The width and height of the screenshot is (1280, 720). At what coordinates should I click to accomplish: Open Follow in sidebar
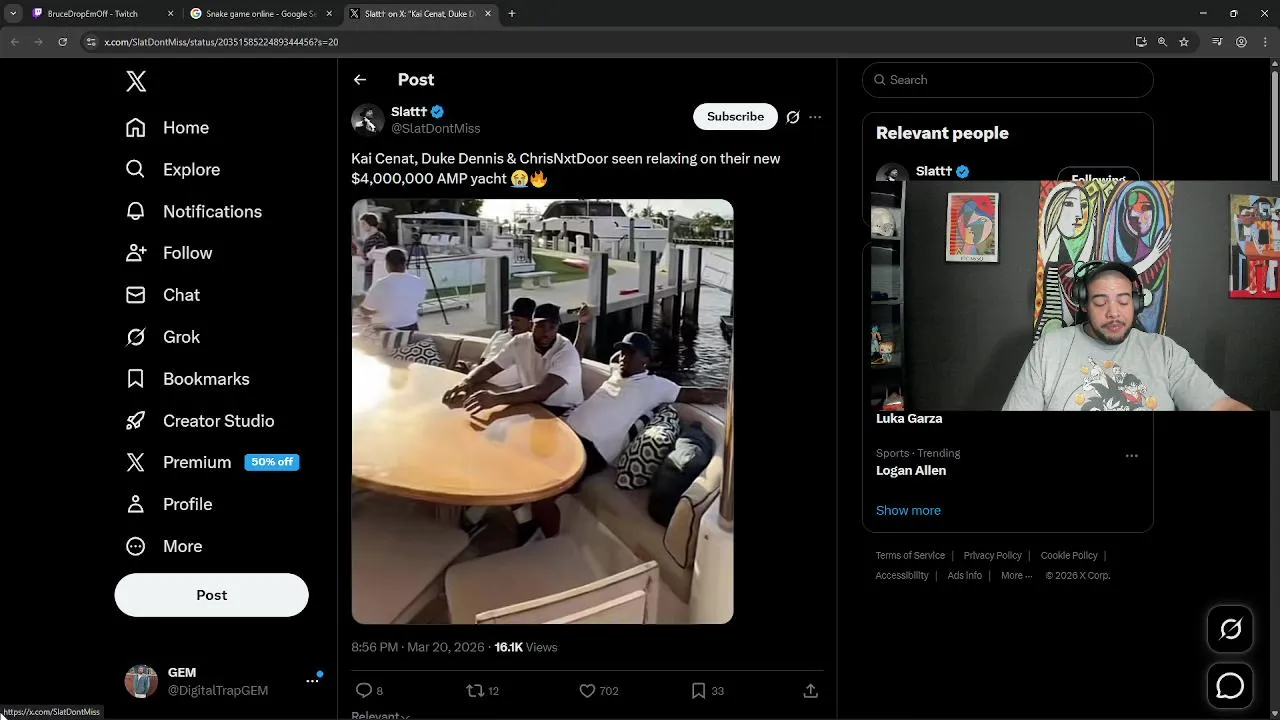(169, 254)
